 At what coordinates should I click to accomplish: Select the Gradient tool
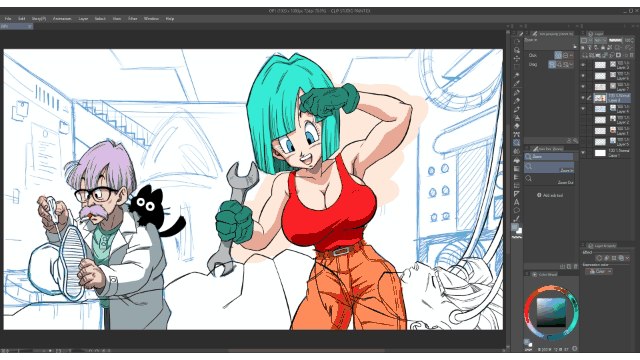517,169
